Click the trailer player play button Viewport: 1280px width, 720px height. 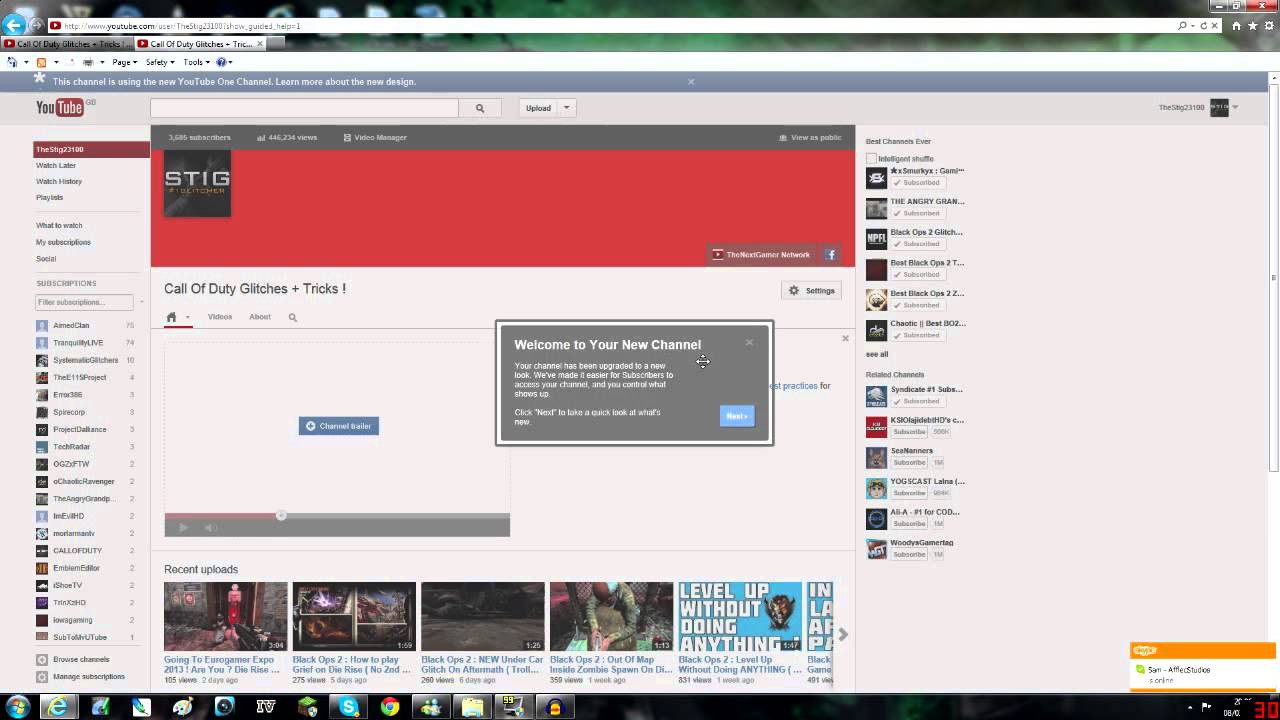(x=183, y=527)
